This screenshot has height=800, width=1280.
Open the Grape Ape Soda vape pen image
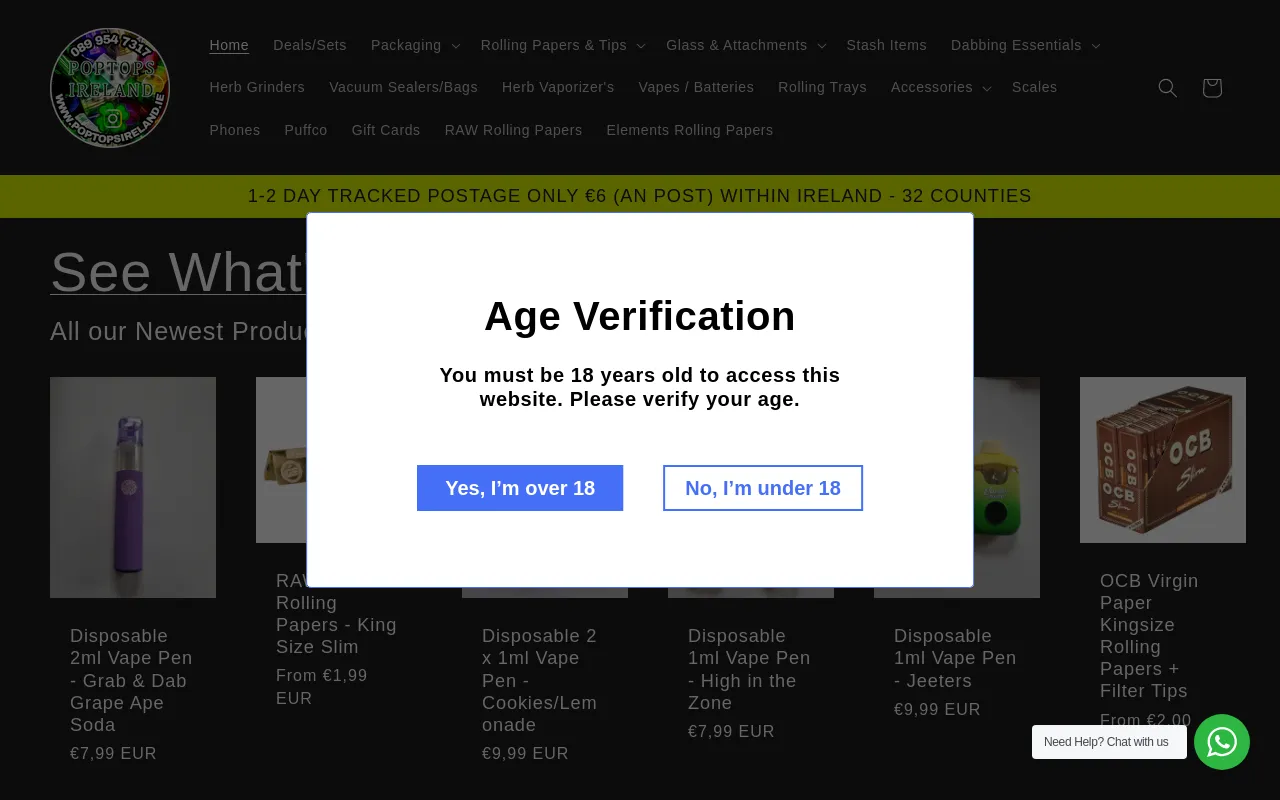(x=133, y=487)
